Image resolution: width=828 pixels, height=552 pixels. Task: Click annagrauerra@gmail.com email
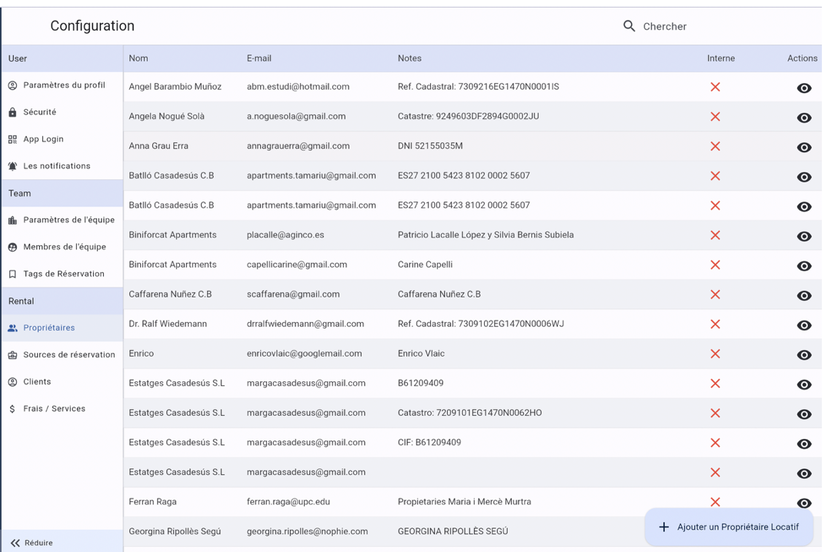point(298,146)
